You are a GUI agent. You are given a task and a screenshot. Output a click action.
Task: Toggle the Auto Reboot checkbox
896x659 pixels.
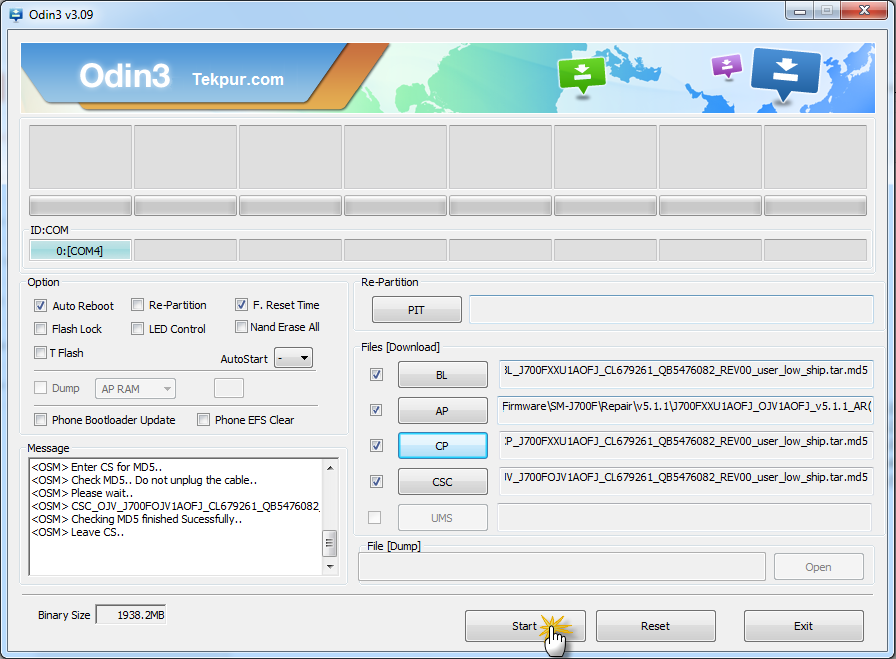[x=40, y=306]
